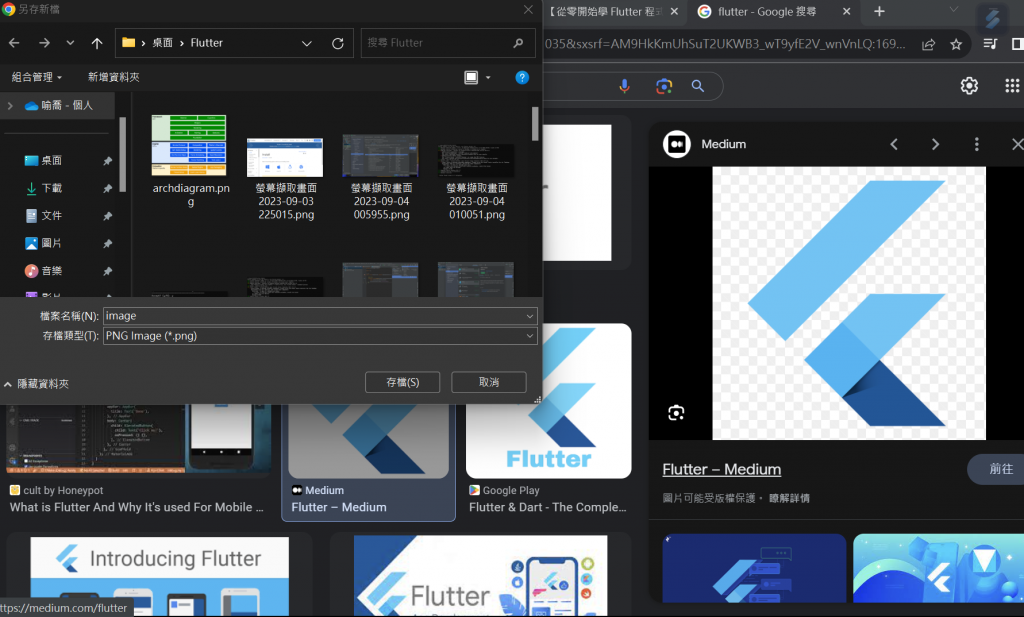
Task: Create a folder with 新增資料夾
Action: 114,77
